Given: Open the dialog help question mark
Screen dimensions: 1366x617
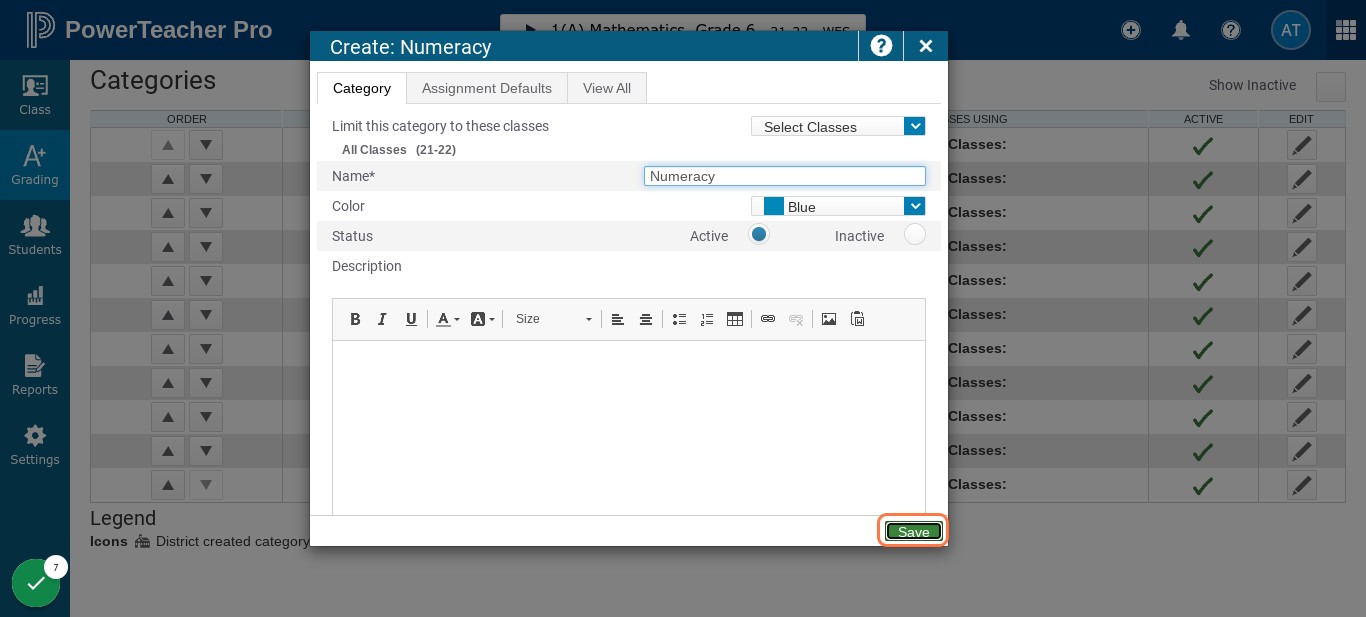Looking at the screenshot, I should [881, 46].
